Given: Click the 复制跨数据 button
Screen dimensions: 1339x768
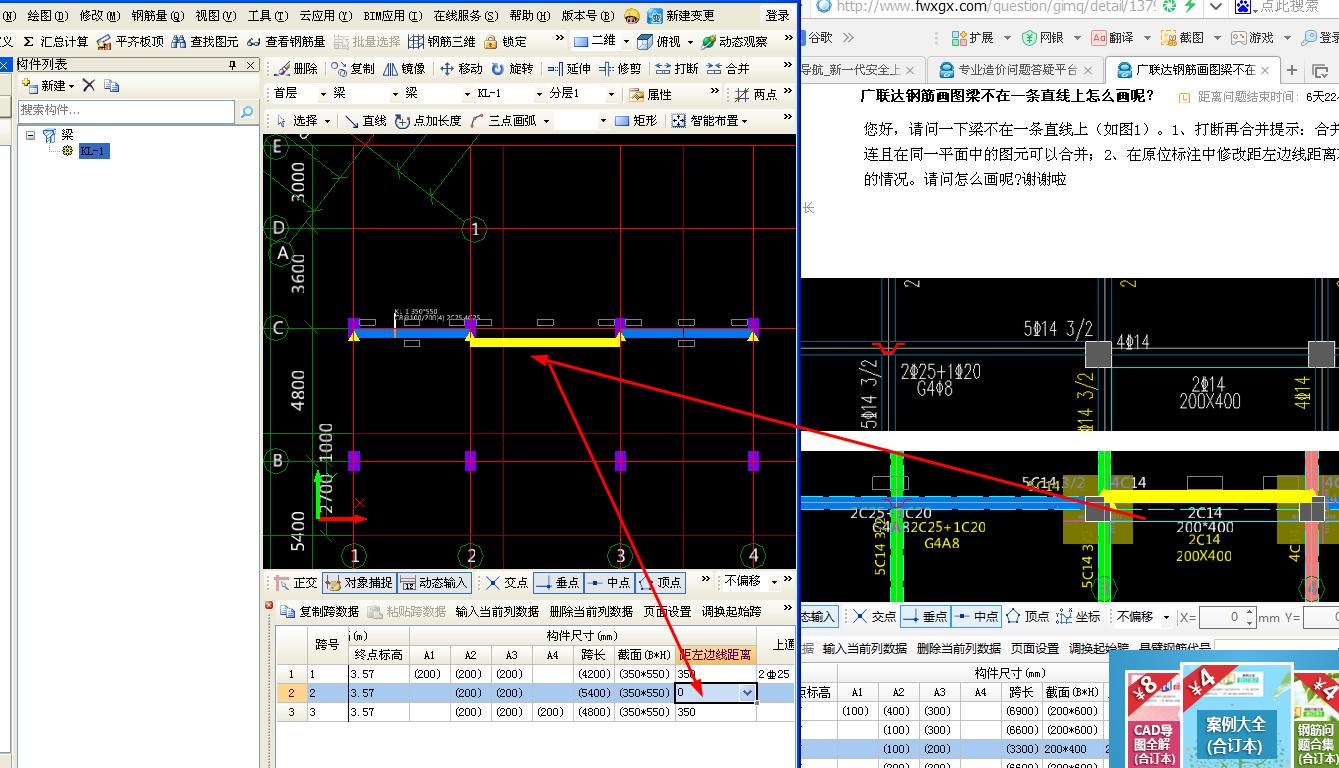Looking at the screenshot, I should (x=320, y=611).
